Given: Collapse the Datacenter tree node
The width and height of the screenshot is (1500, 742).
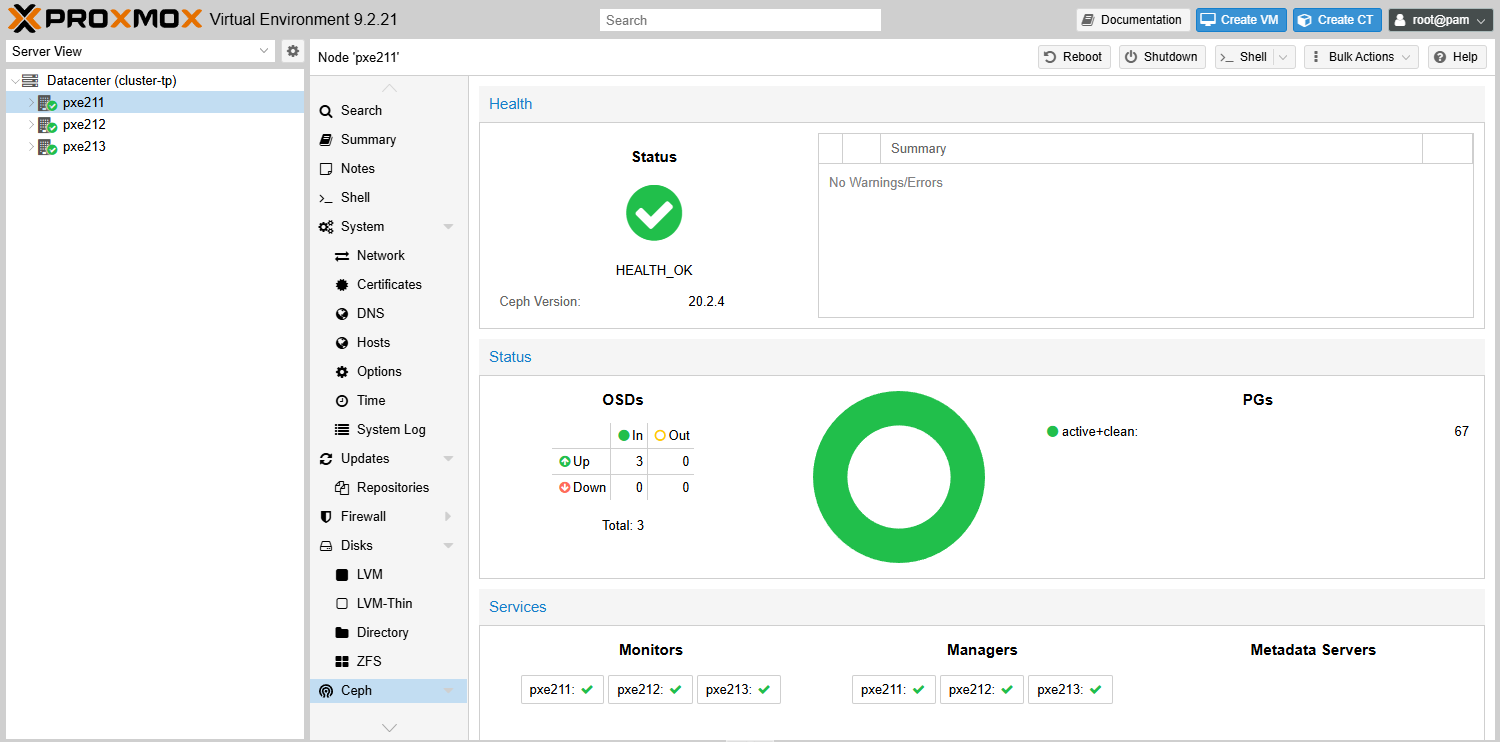Looking at the screenshot, I should coord(15,81).
